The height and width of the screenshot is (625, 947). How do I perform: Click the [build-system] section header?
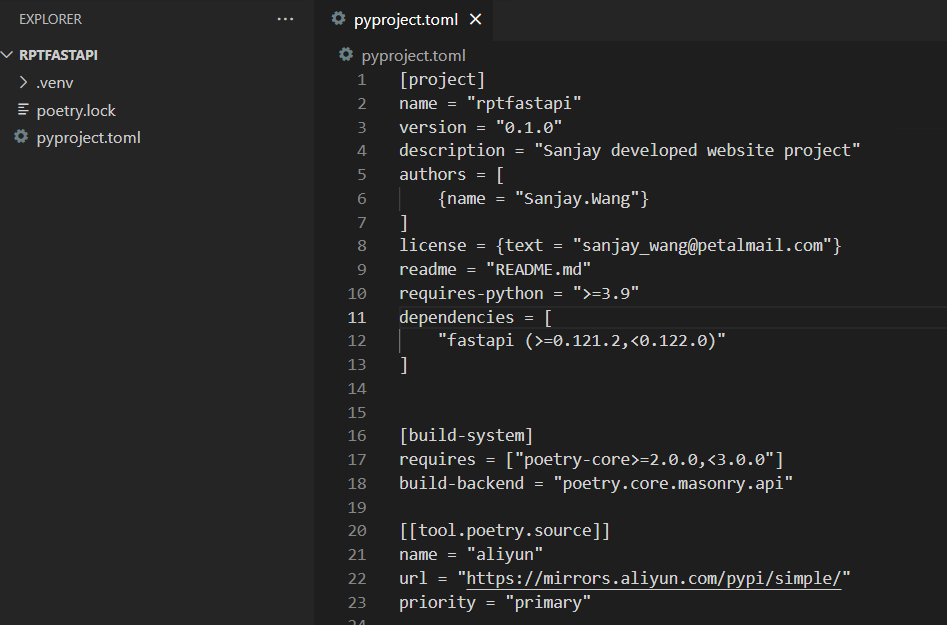(x=466, y=436)
